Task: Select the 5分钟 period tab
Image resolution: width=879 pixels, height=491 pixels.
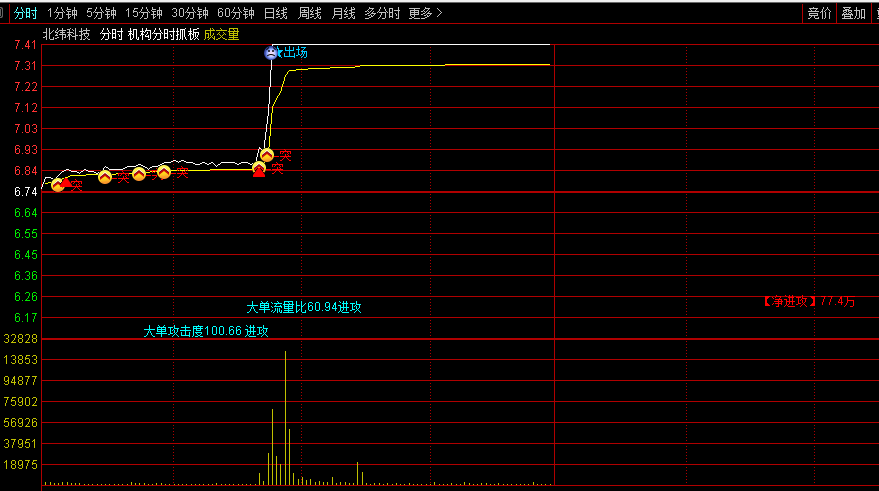Action: coord(101,13)
